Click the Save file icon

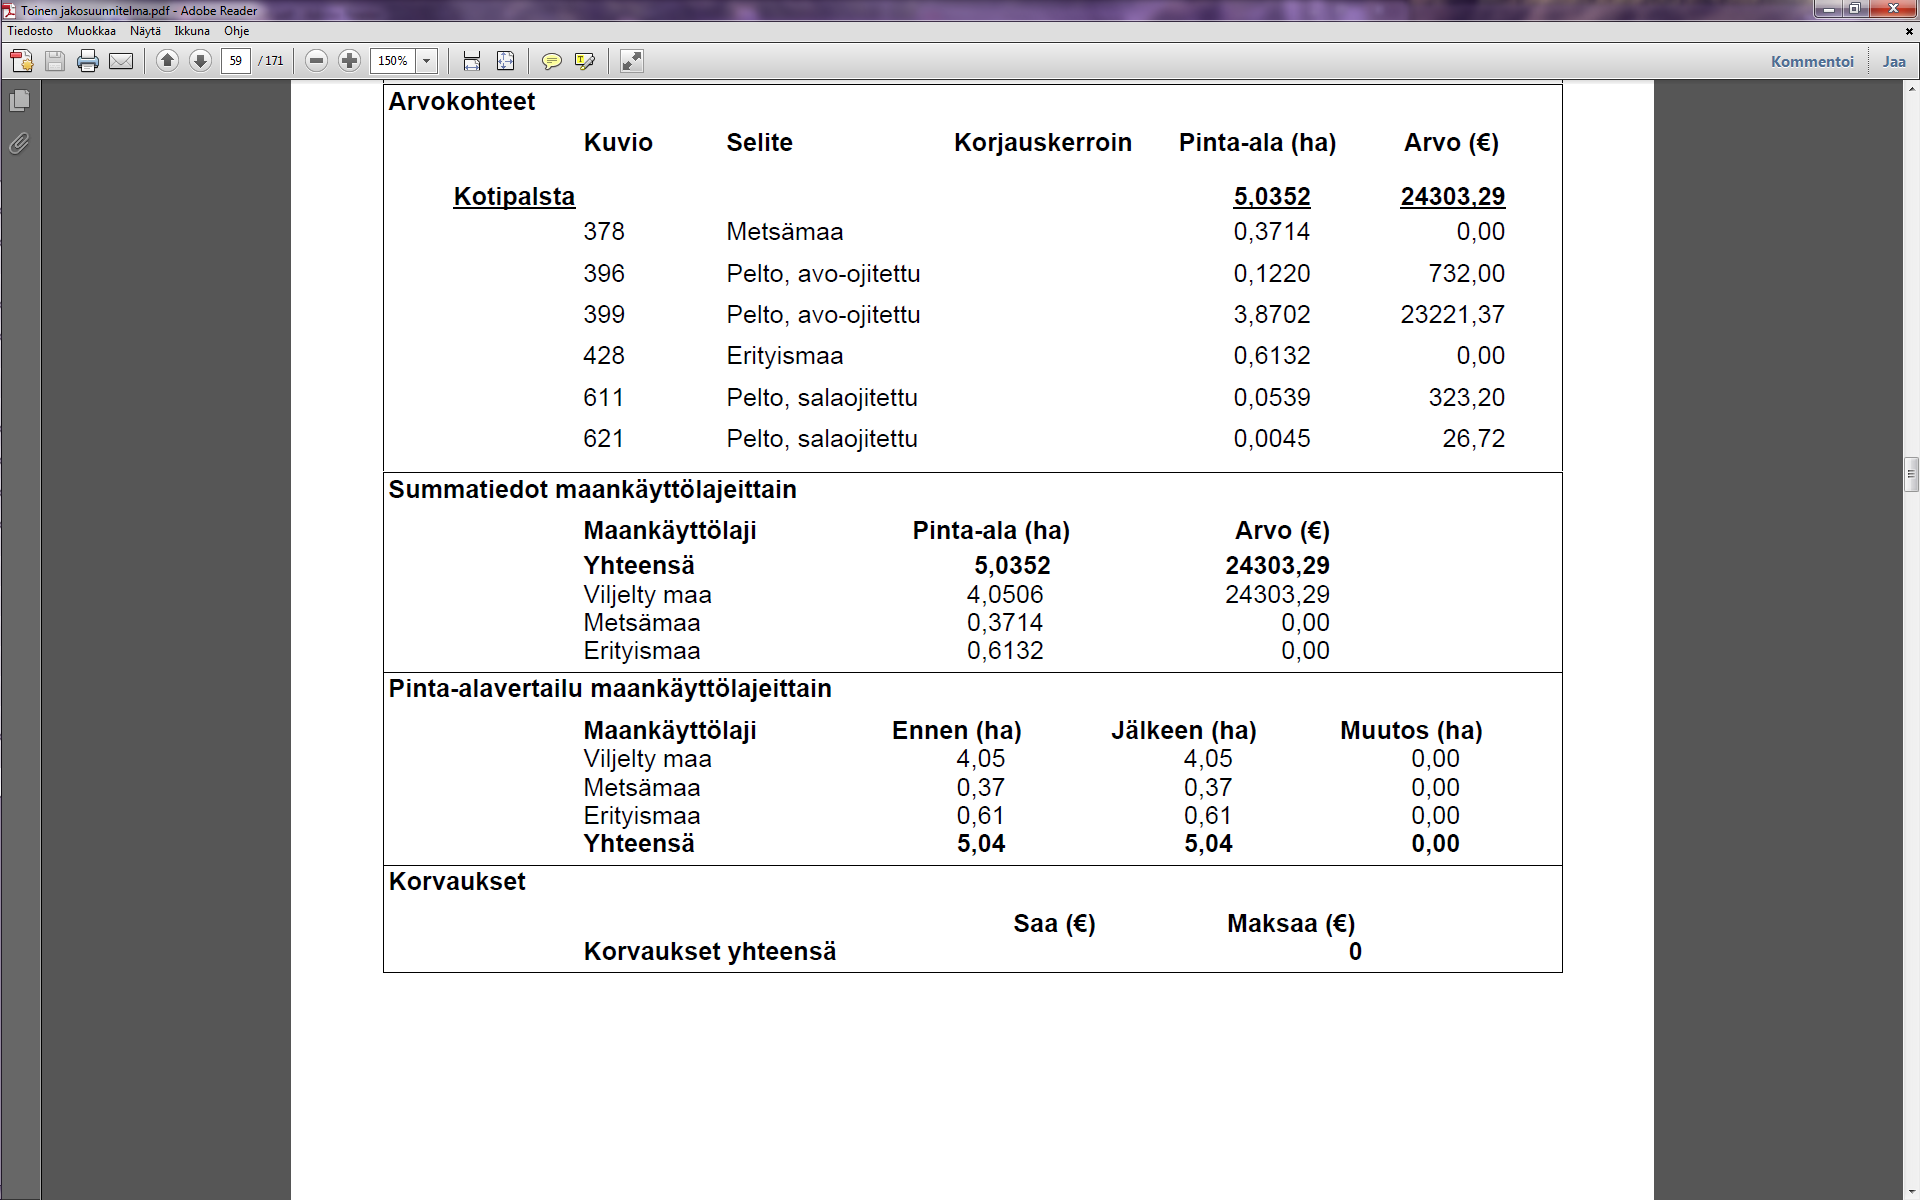55,61
